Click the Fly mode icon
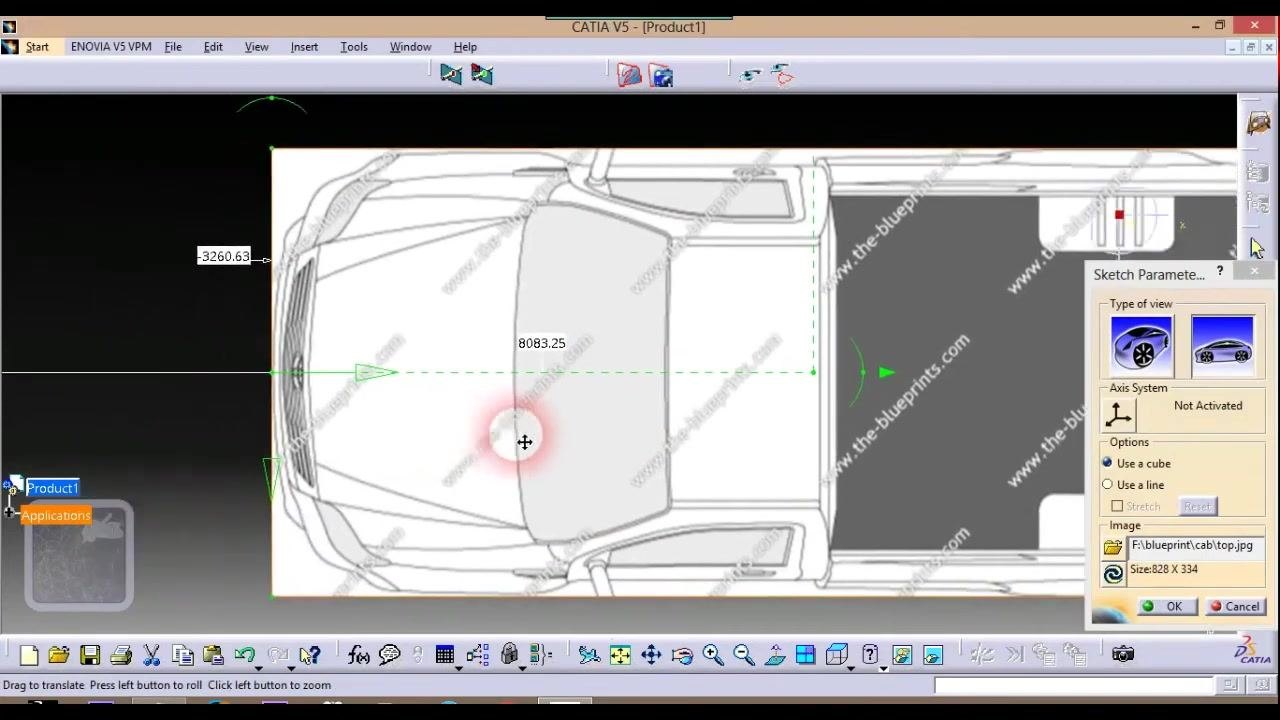This screenshot has width=1280, height=720. 589,655
